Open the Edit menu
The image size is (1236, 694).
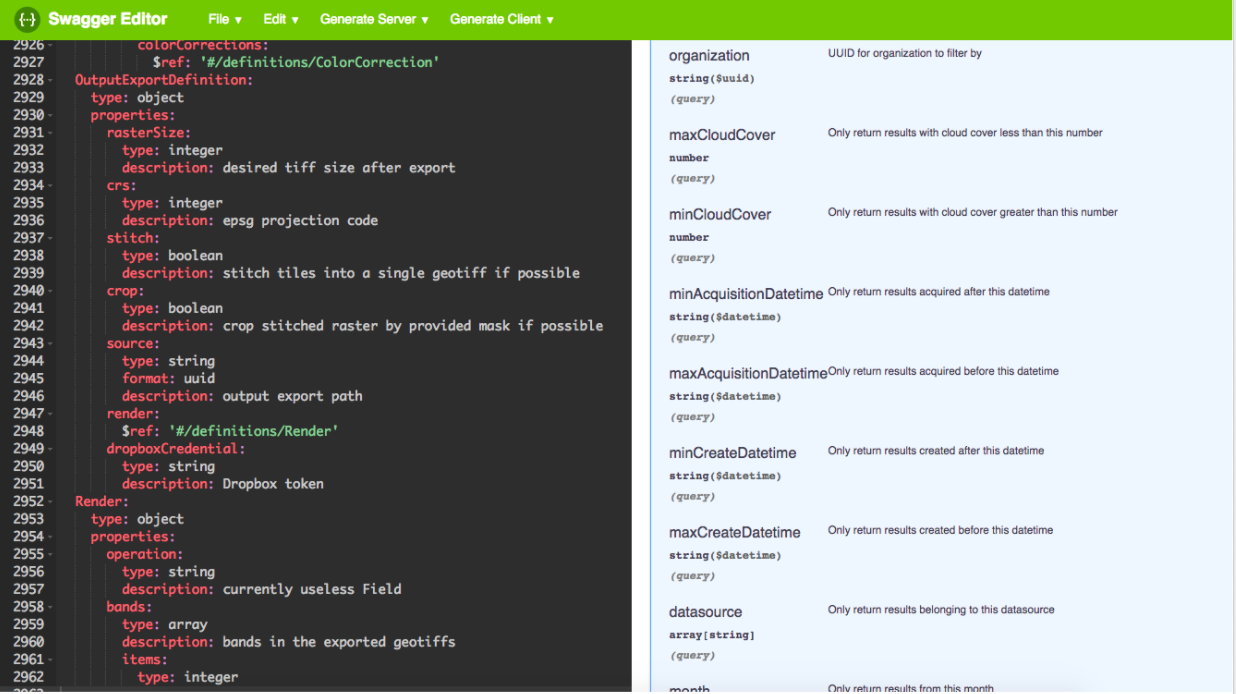(x=281, y=19)
